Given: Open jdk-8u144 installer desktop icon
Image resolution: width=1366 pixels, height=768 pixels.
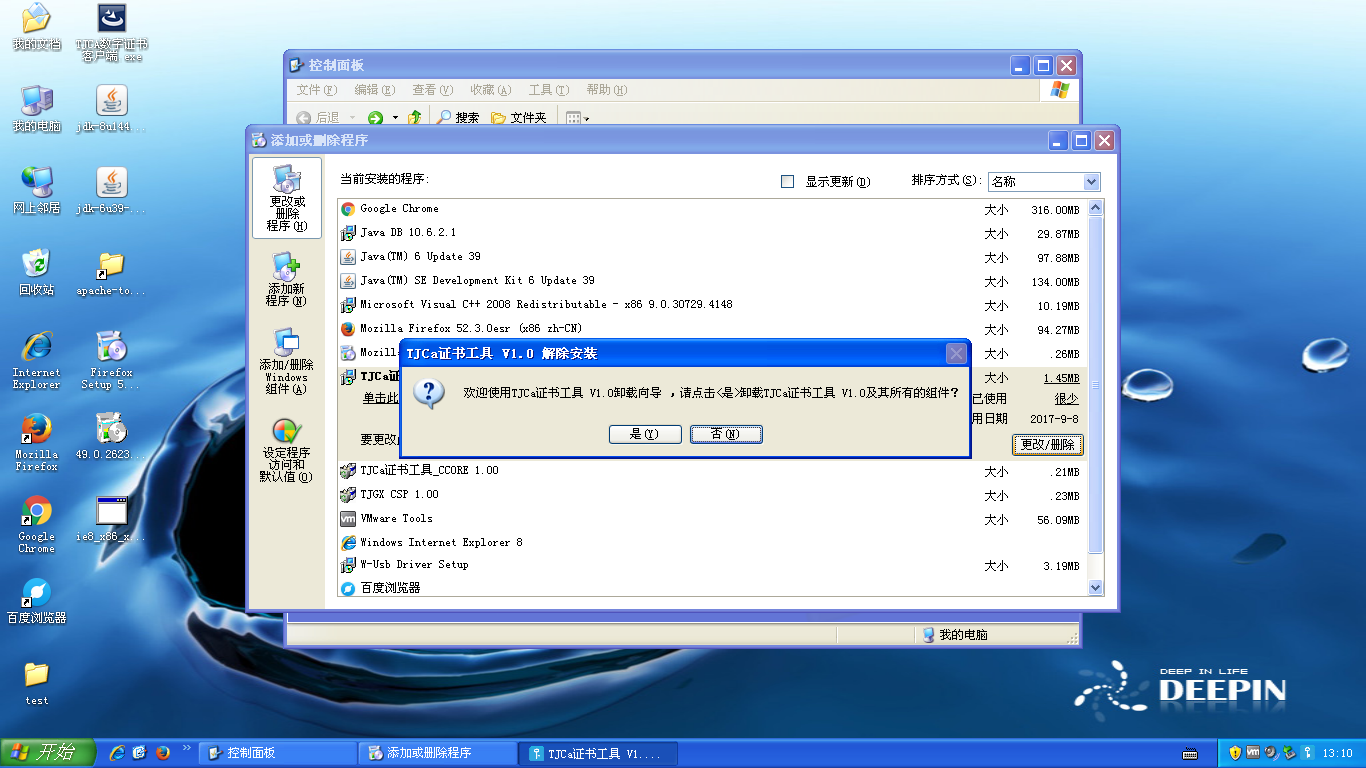Looking at the screenshot, I should [x=111, y=109].
